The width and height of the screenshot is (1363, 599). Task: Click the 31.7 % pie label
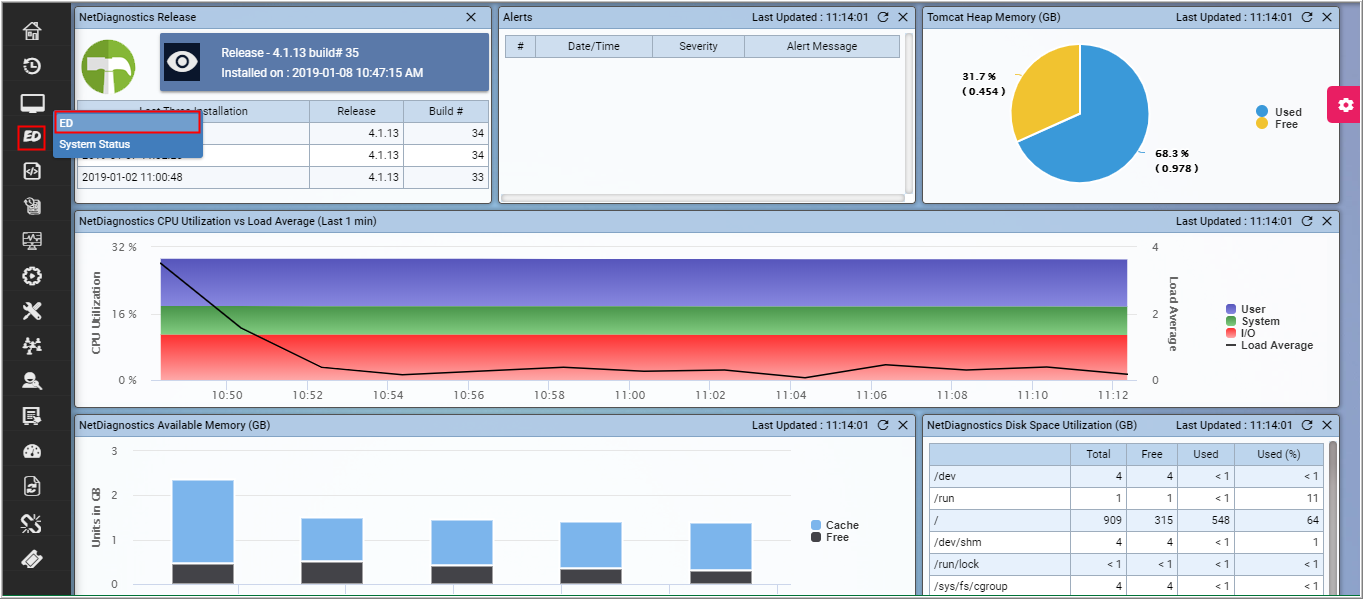tap(985, 84)
